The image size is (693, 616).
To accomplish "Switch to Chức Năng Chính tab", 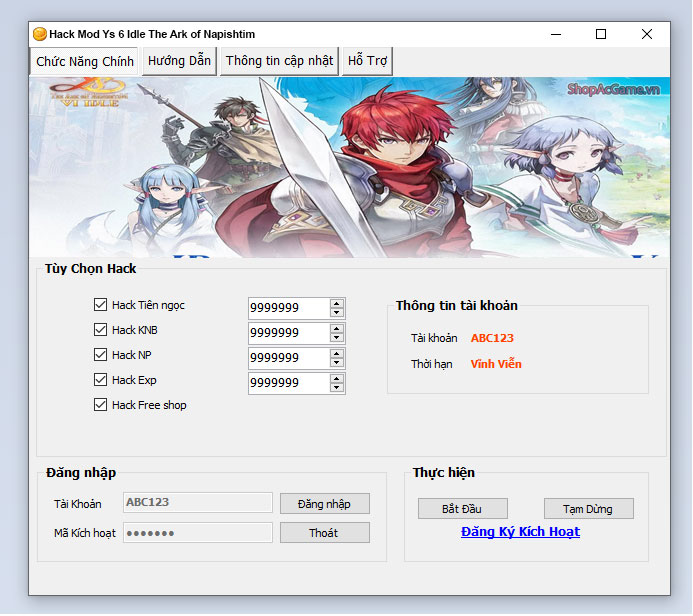I will click(84, 61).
